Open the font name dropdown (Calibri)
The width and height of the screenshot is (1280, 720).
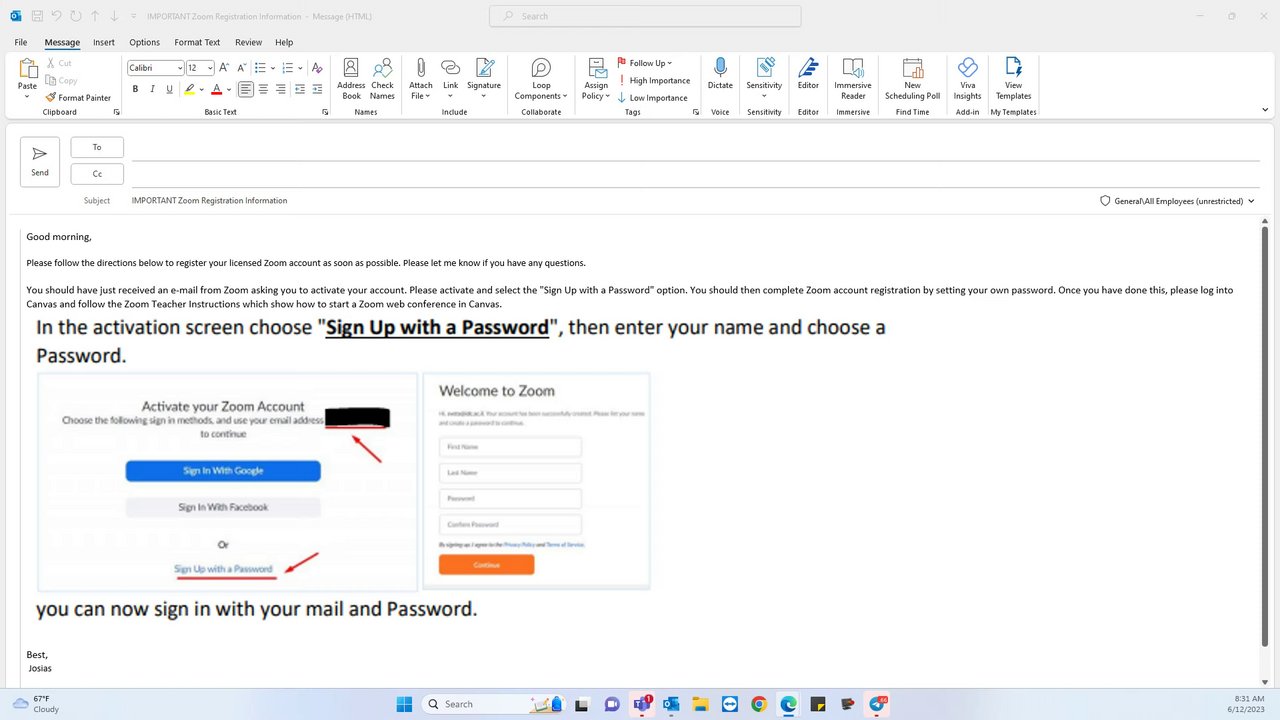coord(180,68)
